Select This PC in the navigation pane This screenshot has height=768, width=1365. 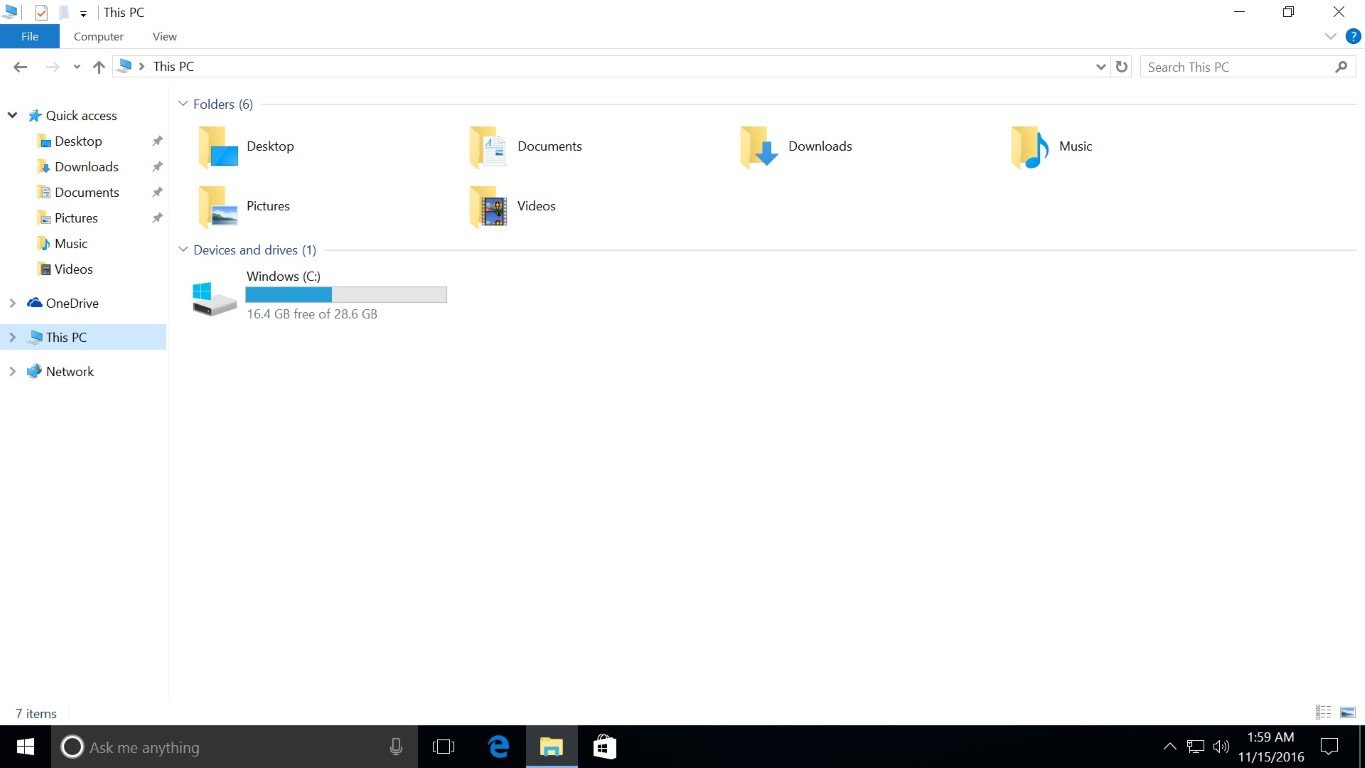tap(57, 338)
